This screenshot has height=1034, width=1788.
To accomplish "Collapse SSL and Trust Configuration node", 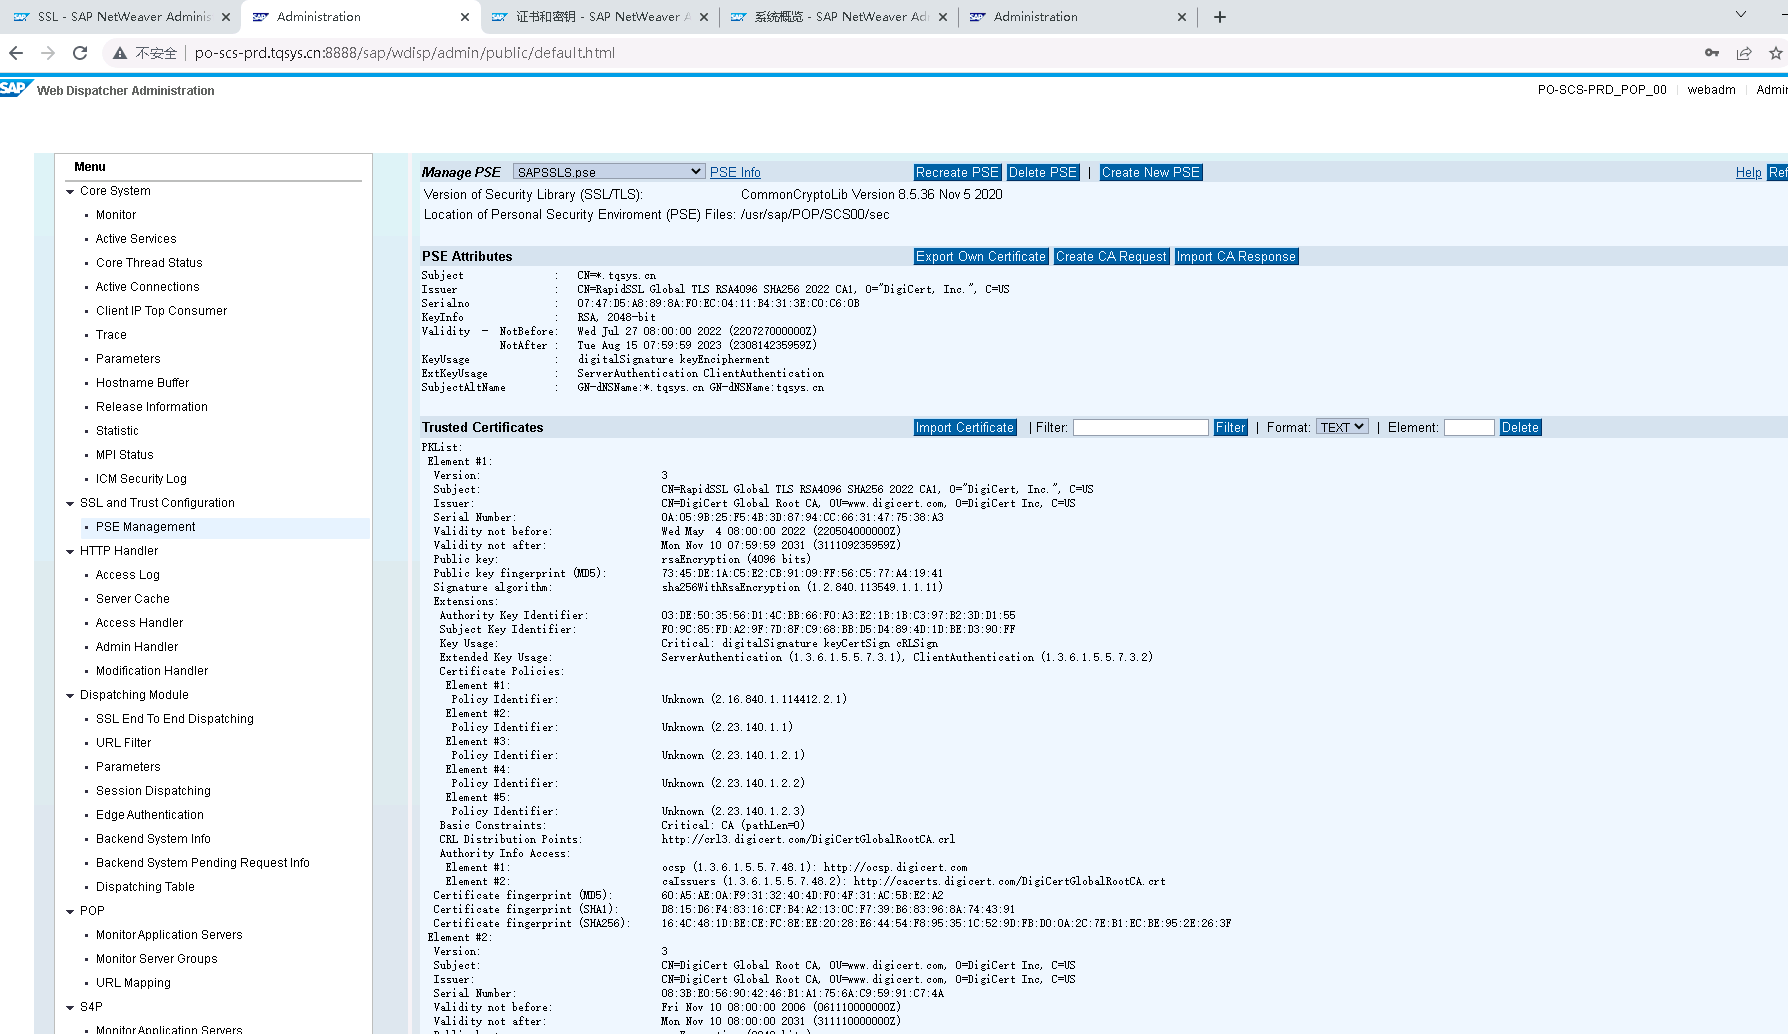I will click(x=70, y=504).
